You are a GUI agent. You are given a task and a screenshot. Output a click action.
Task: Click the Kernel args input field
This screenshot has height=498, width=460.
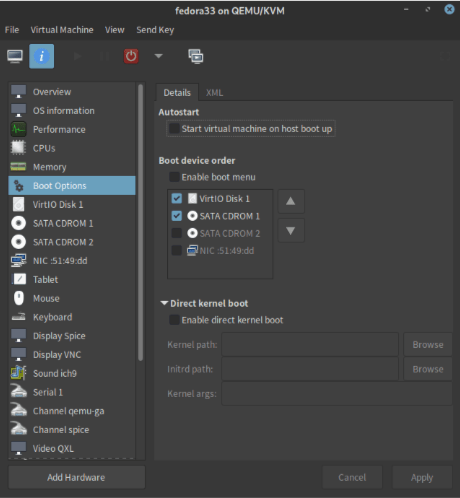click(x=337, y=394)
